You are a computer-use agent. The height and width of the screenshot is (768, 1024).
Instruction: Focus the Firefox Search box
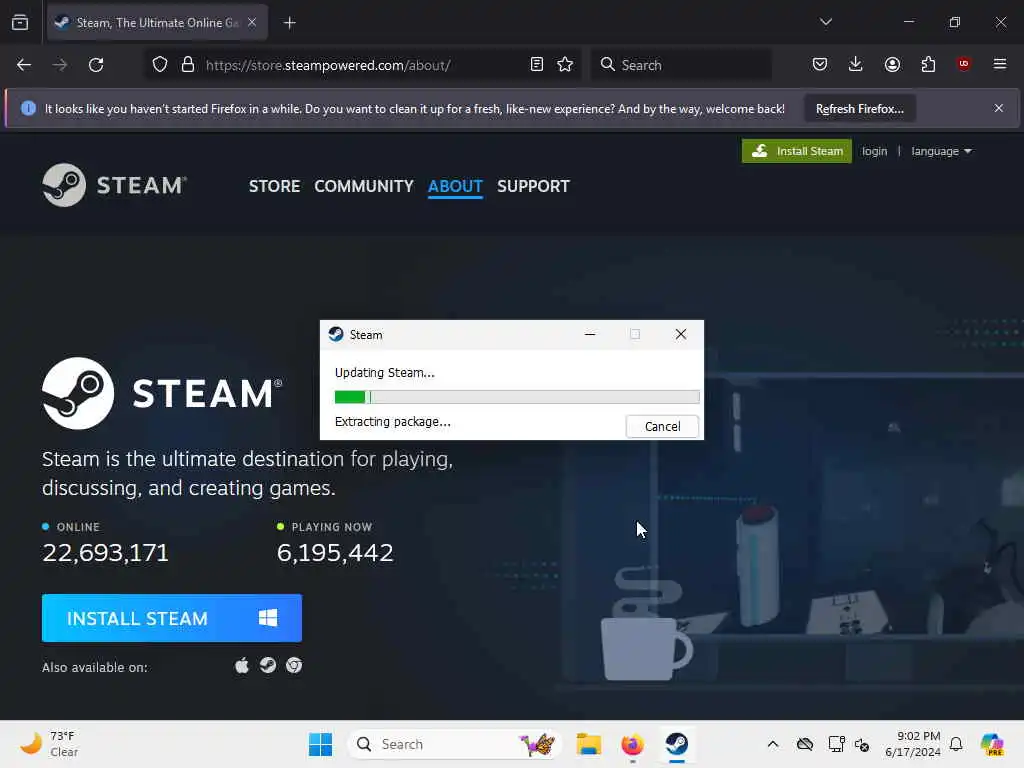(681, 65)
